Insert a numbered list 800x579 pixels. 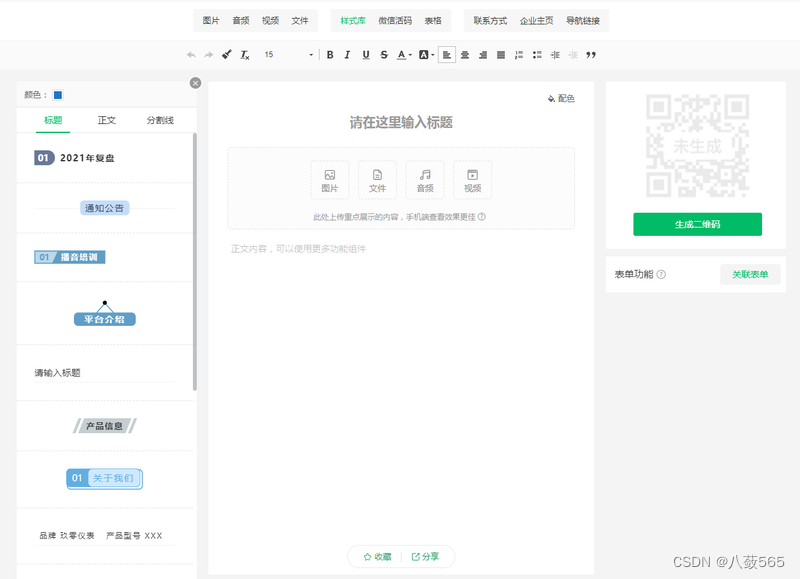pyautogui.click(x=519, y=55)
